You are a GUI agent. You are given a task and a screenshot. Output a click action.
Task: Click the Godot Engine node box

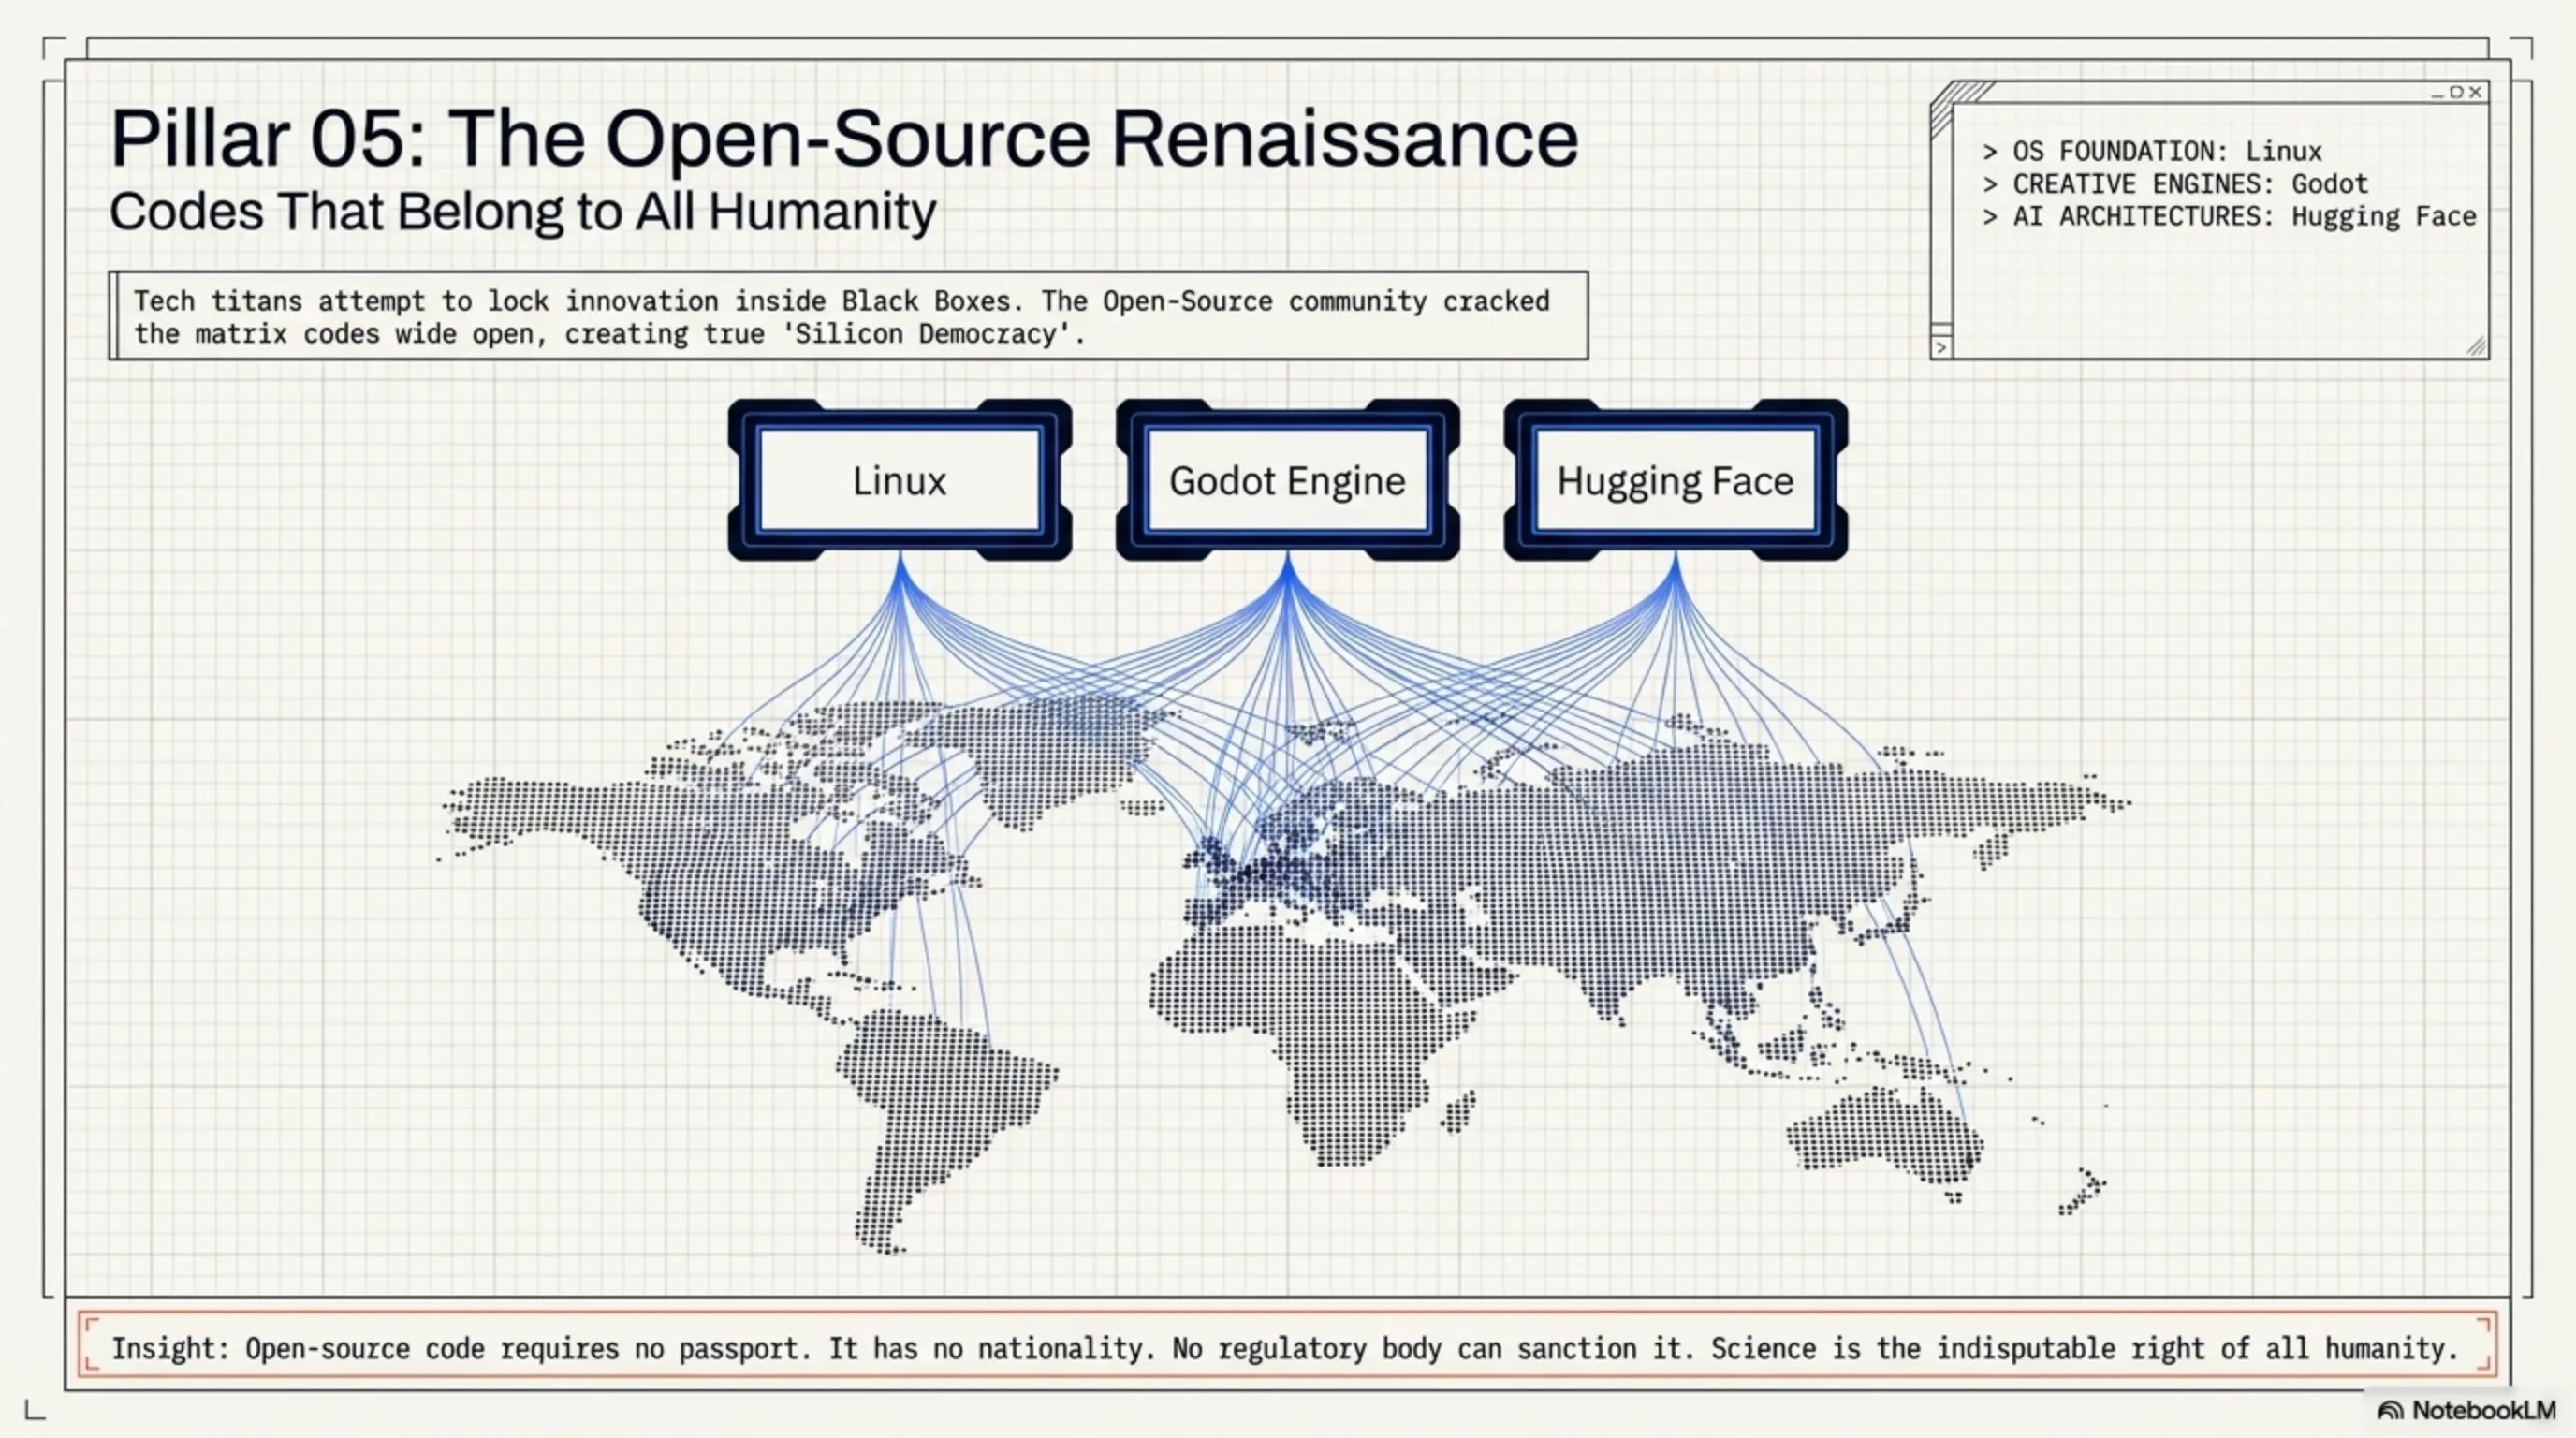tap(1287, 481)
